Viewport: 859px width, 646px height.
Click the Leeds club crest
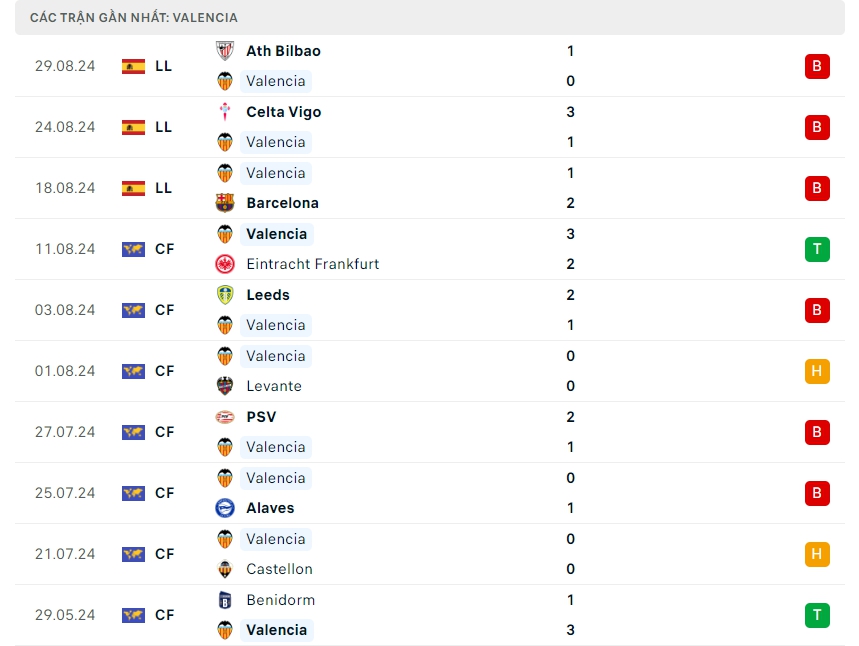coord(225,295)
